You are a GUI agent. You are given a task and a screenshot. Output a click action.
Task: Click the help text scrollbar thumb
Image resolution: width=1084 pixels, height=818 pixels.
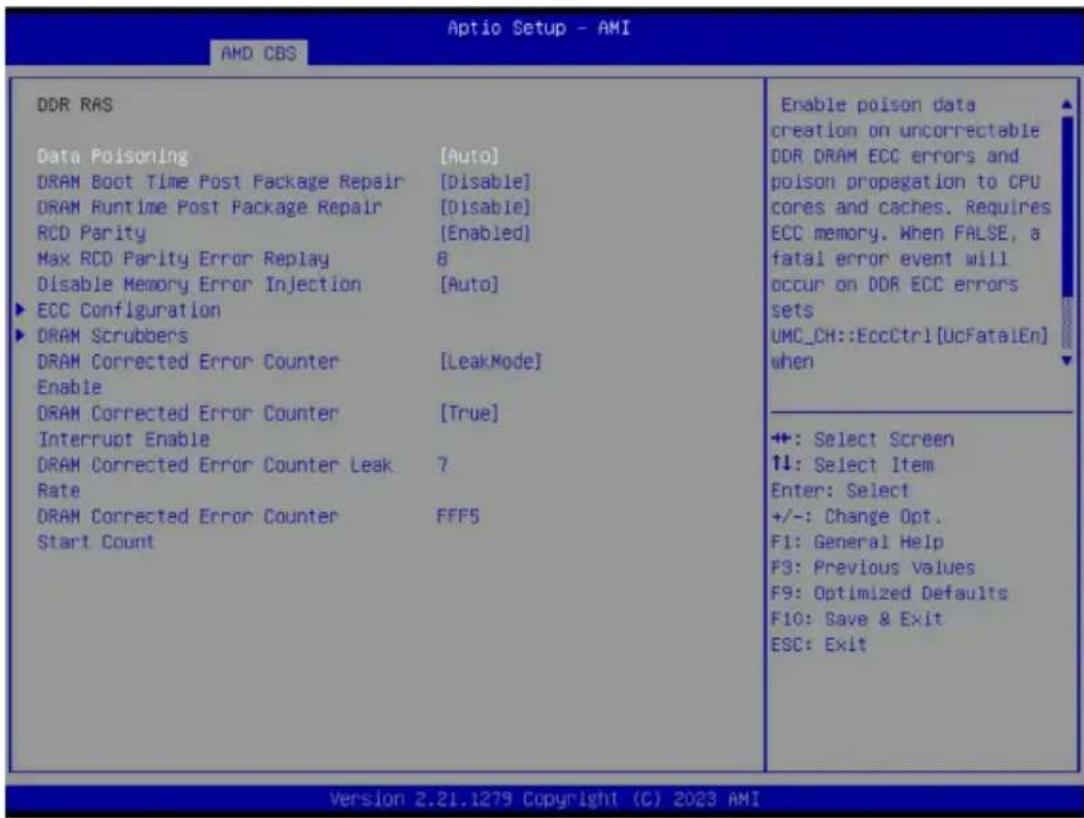point(1067,207)
